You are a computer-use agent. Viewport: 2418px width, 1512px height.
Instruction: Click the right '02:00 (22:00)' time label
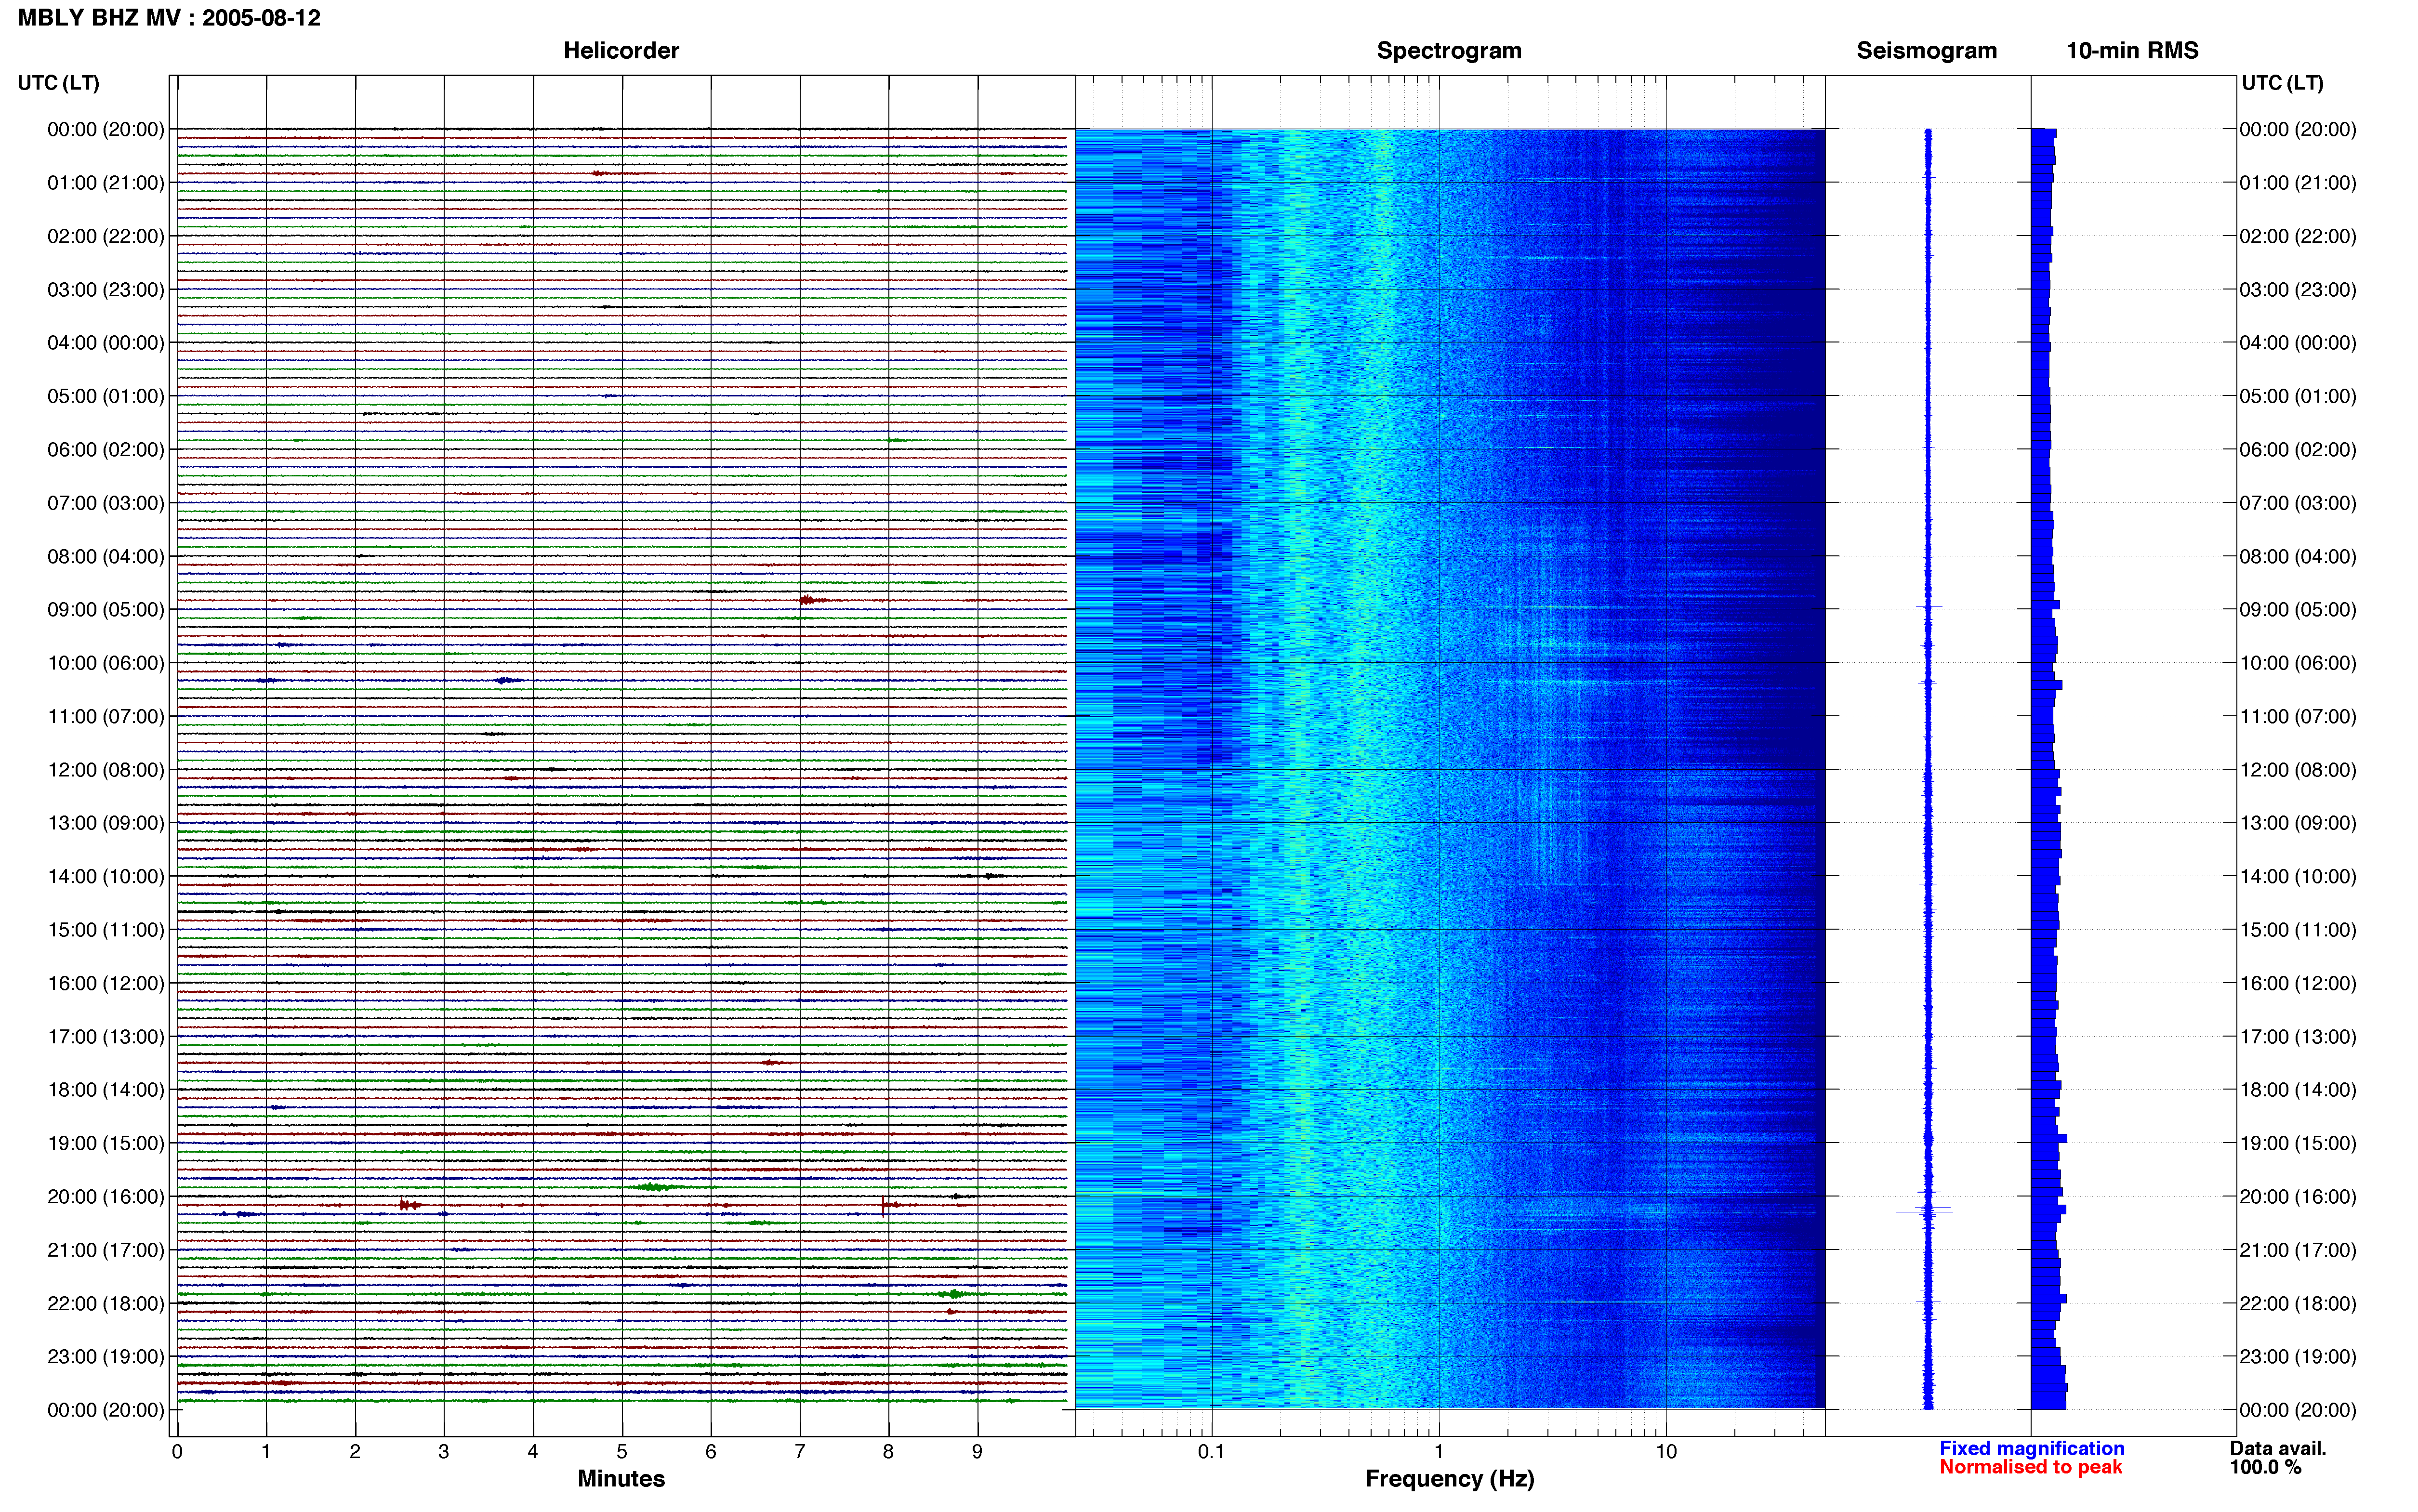pos(2298,237)
